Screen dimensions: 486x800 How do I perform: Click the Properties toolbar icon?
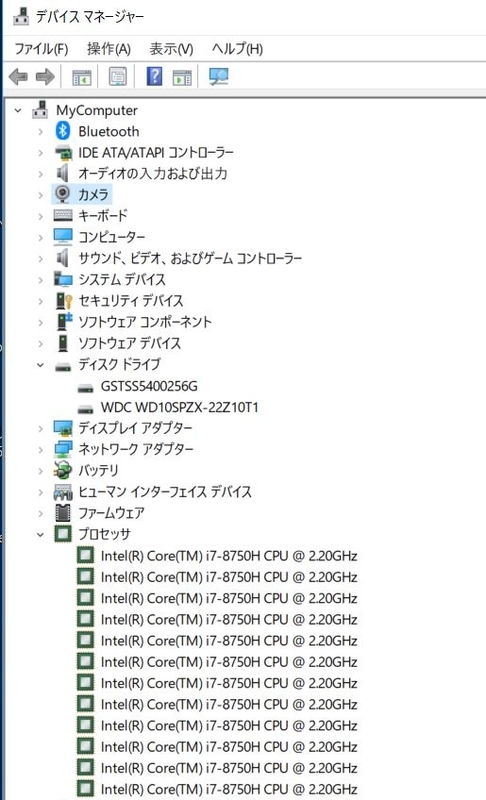tap(118, 77)
